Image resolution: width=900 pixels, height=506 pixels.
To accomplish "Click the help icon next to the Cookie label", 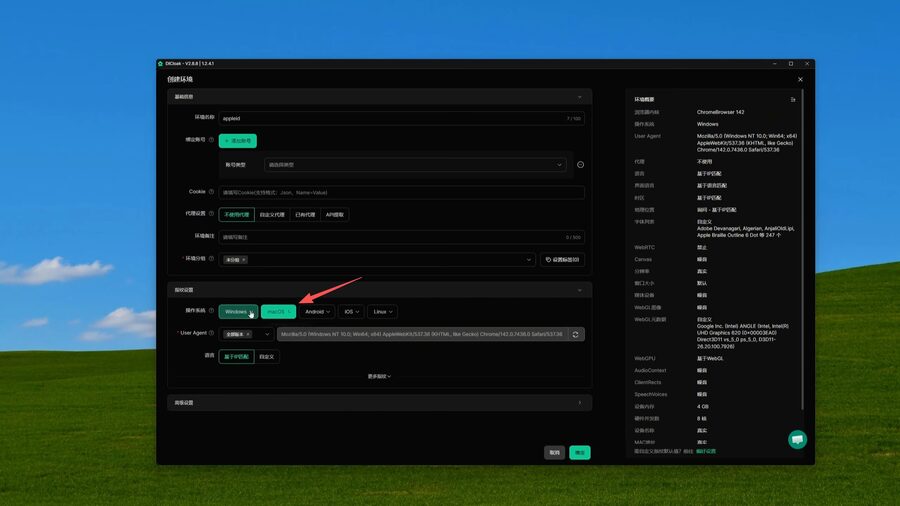I will (x=211, y=192).
